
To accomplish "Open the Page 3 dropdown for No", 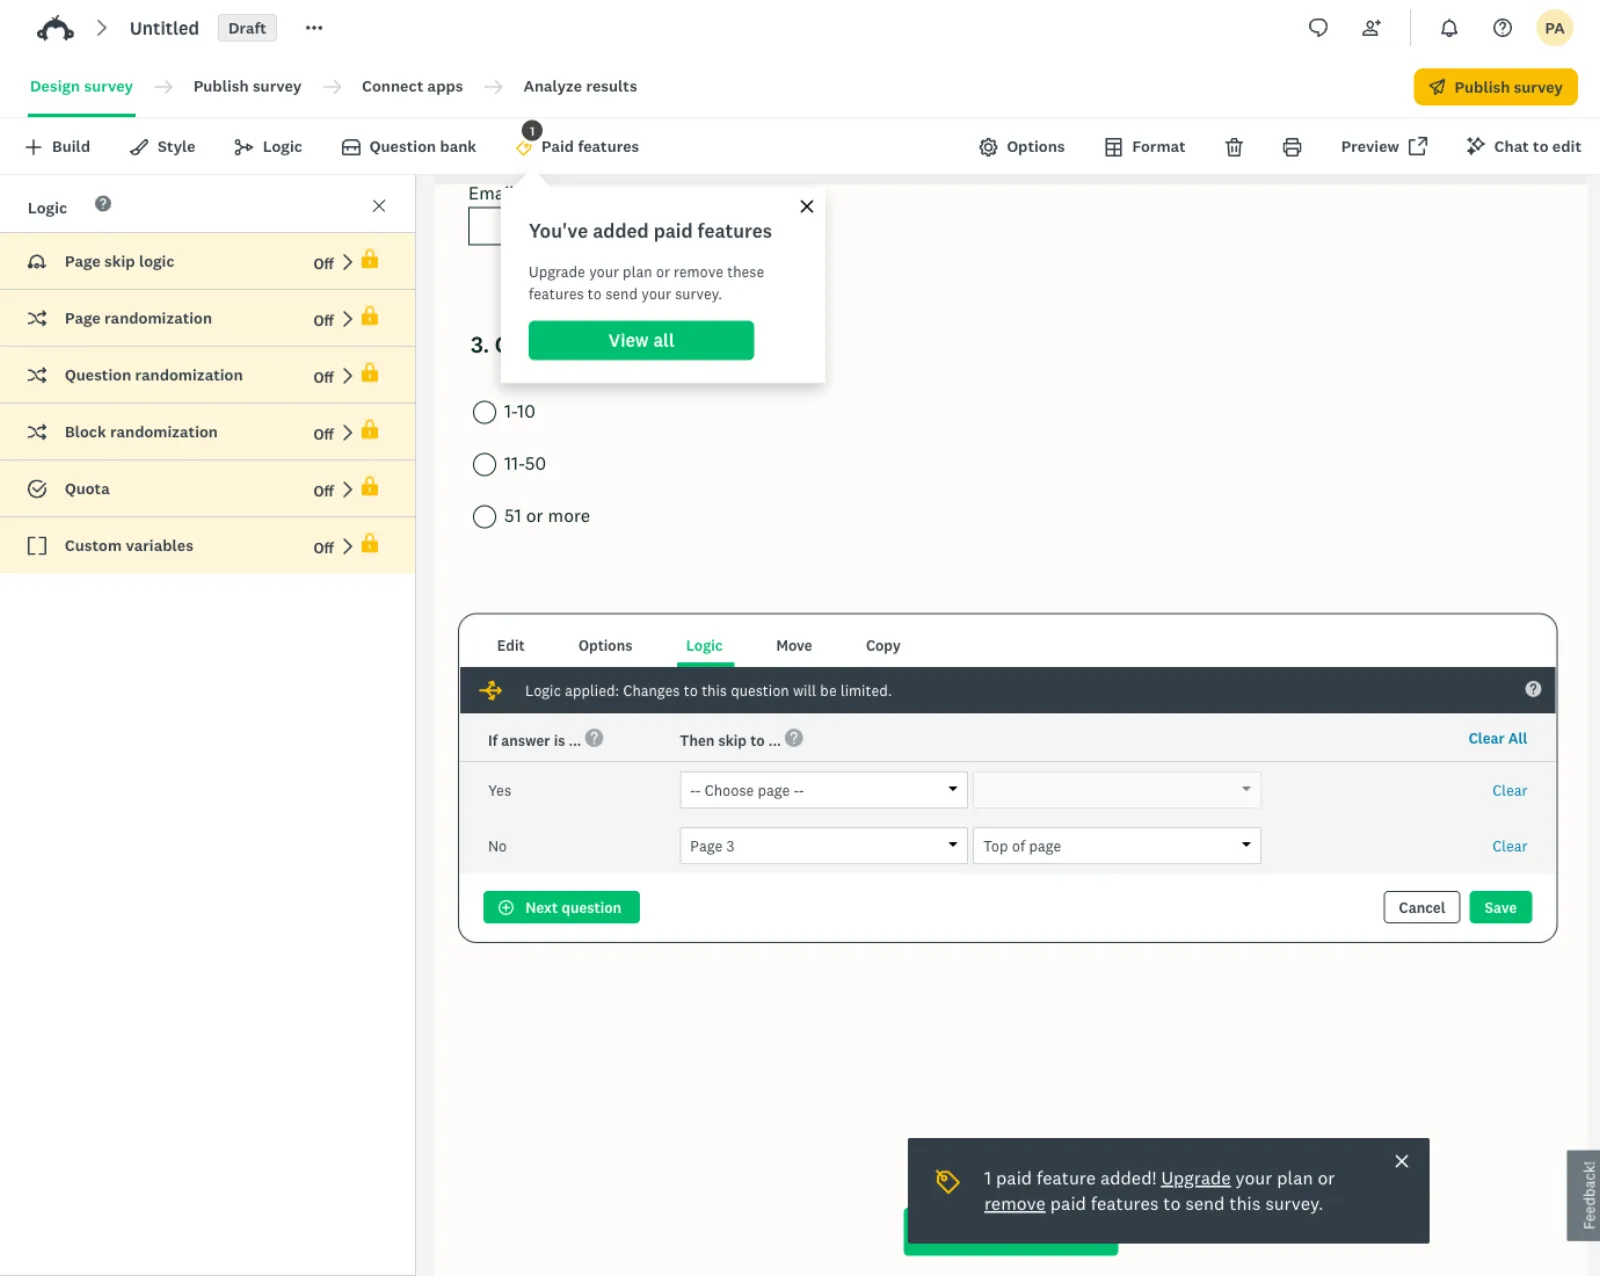I will pyautogui.click(x=823, y=846).
